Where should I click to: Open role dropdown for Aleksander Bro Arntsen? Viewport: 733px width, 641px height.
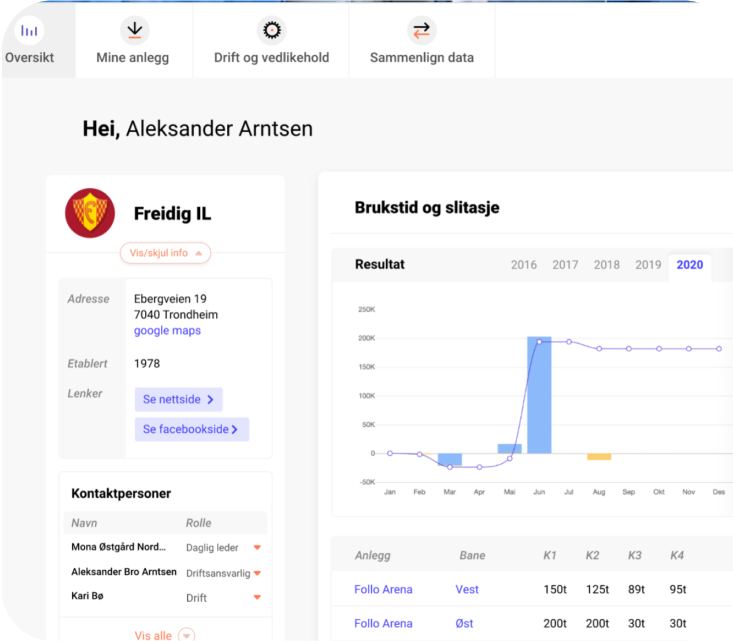coord(257,573)
